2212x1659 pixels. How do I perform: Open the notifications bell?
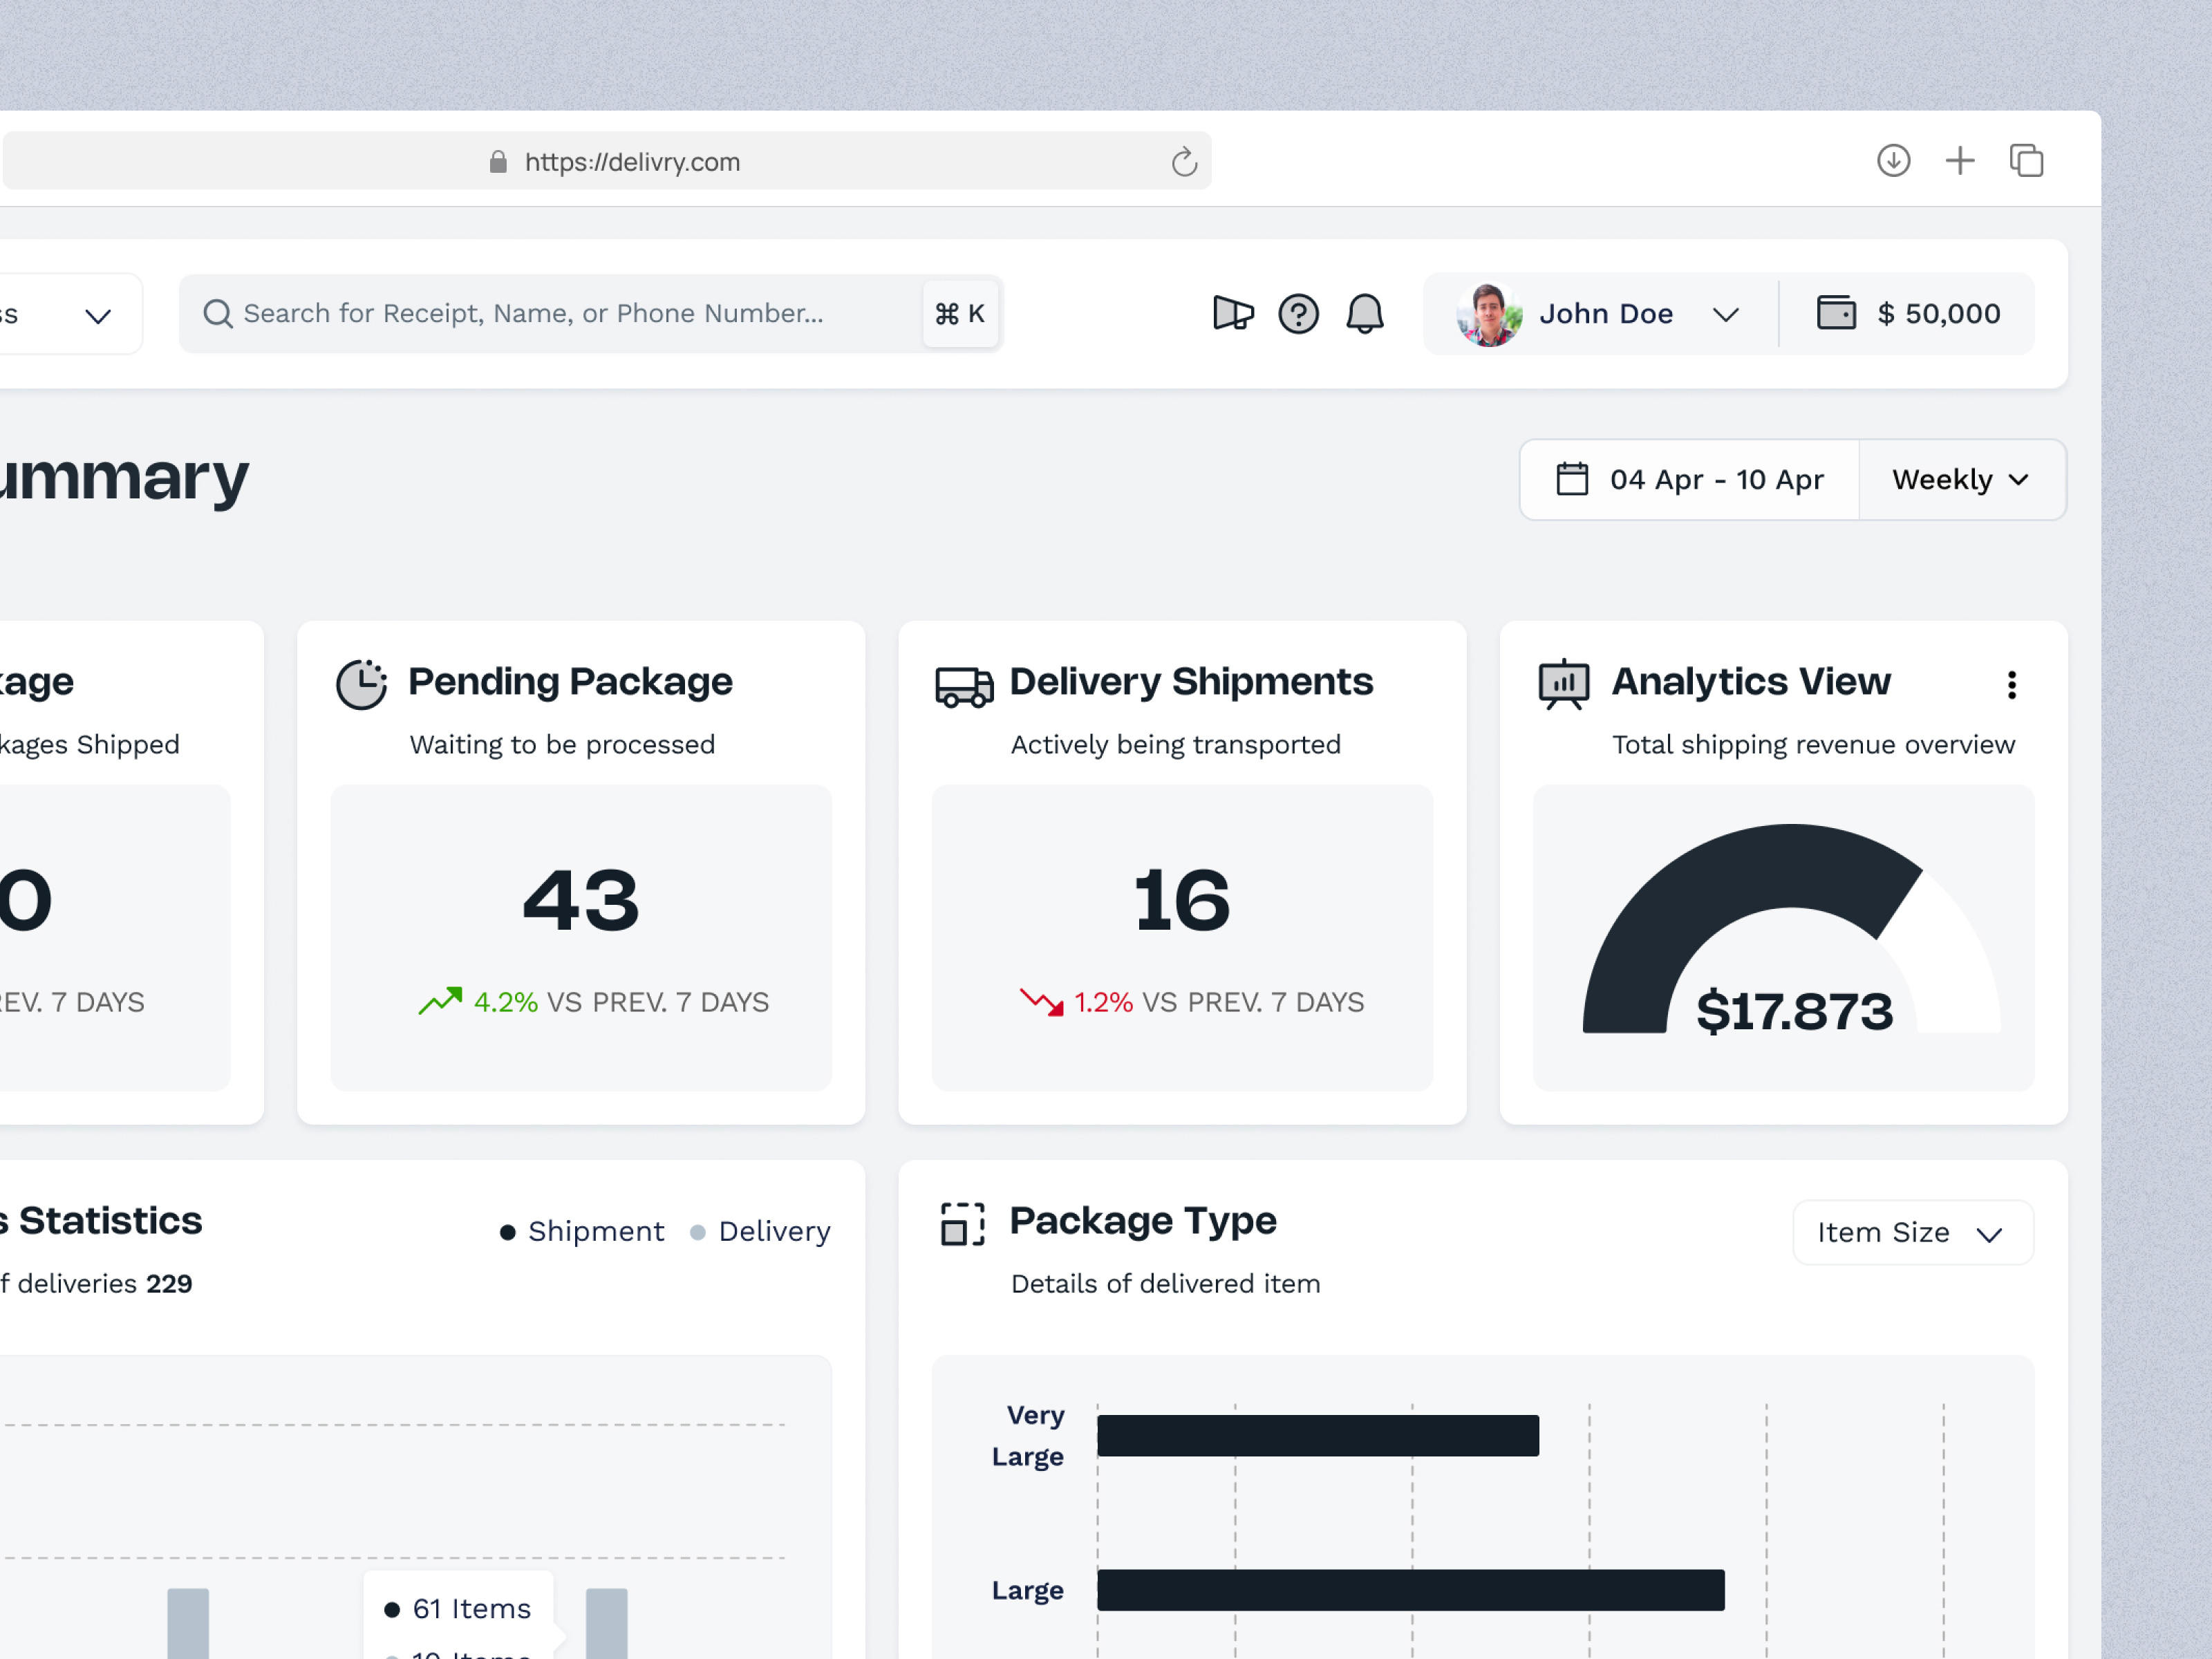(x=1365, y=314)
